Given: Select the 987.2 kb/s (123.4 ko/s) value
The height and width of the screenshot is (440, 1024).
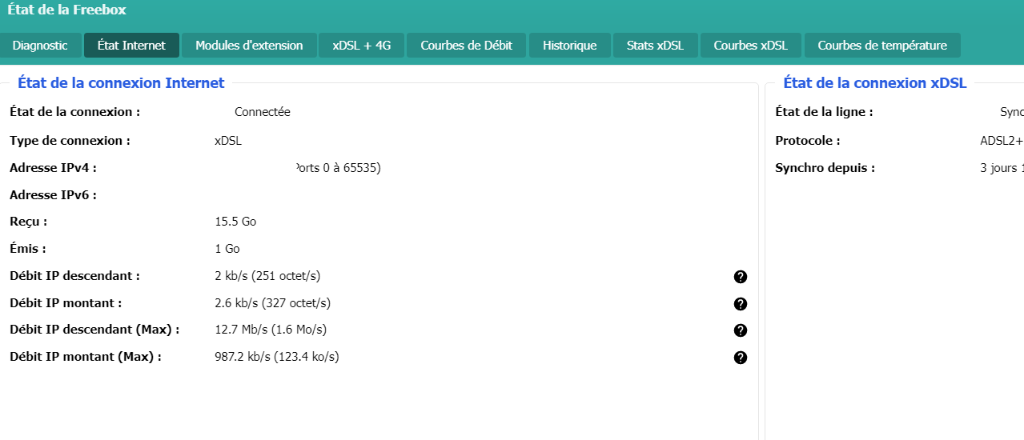Looking at the screenshot, I should (x=277, y=357).
